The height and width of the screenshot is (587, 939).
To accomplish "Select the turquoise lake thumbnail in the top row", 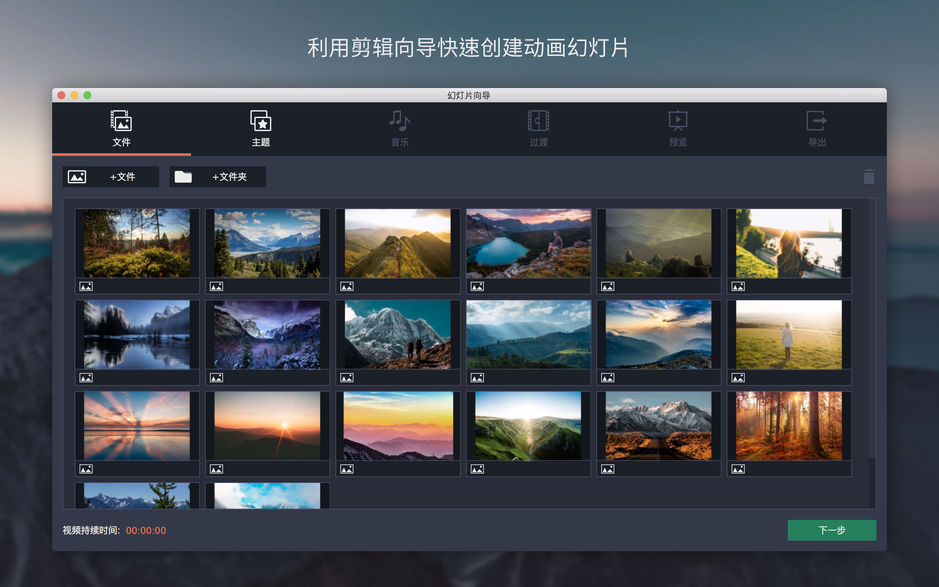I will (527, 242).
